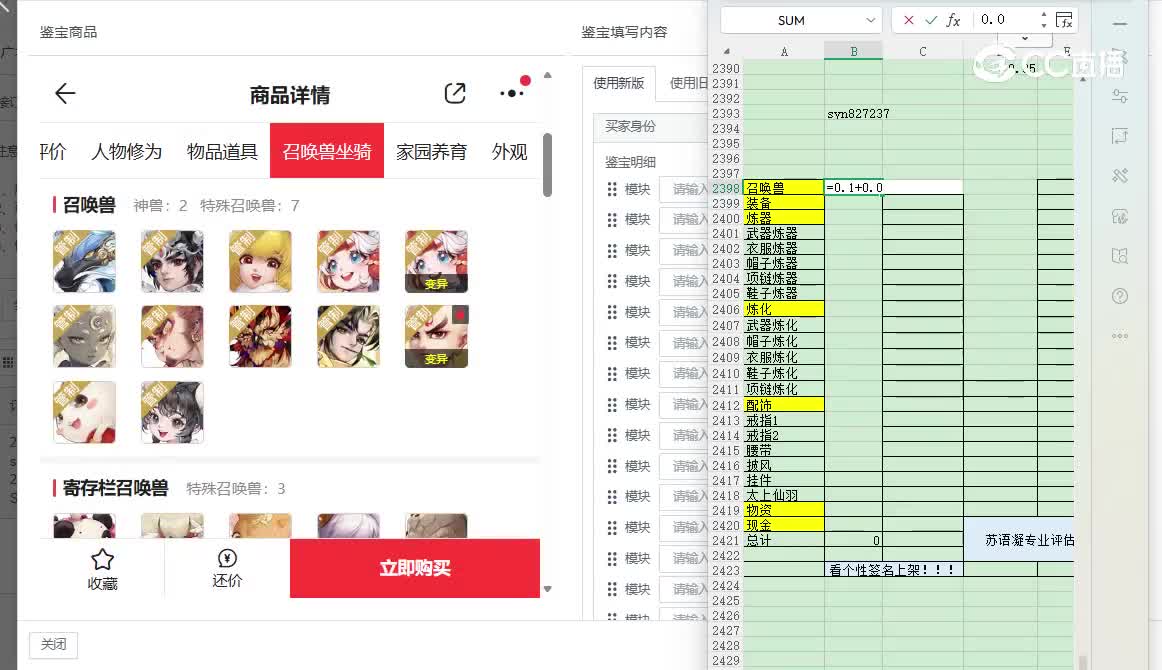Open the insert function fx icon
1162x670 pixels.
(953, 20)
